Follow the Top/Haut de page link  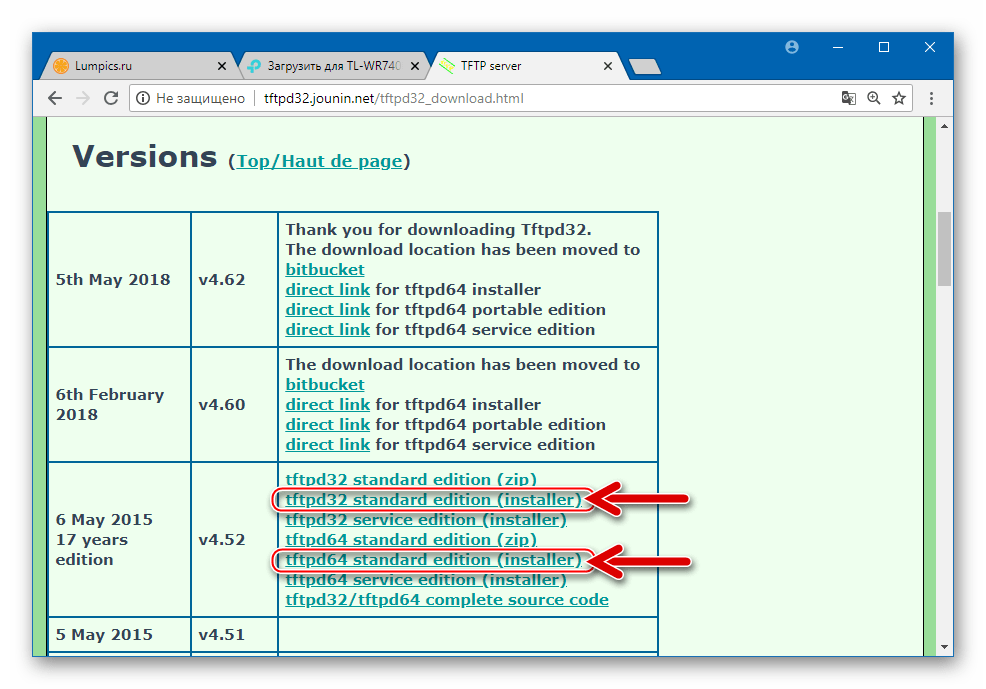coord(319,162)
